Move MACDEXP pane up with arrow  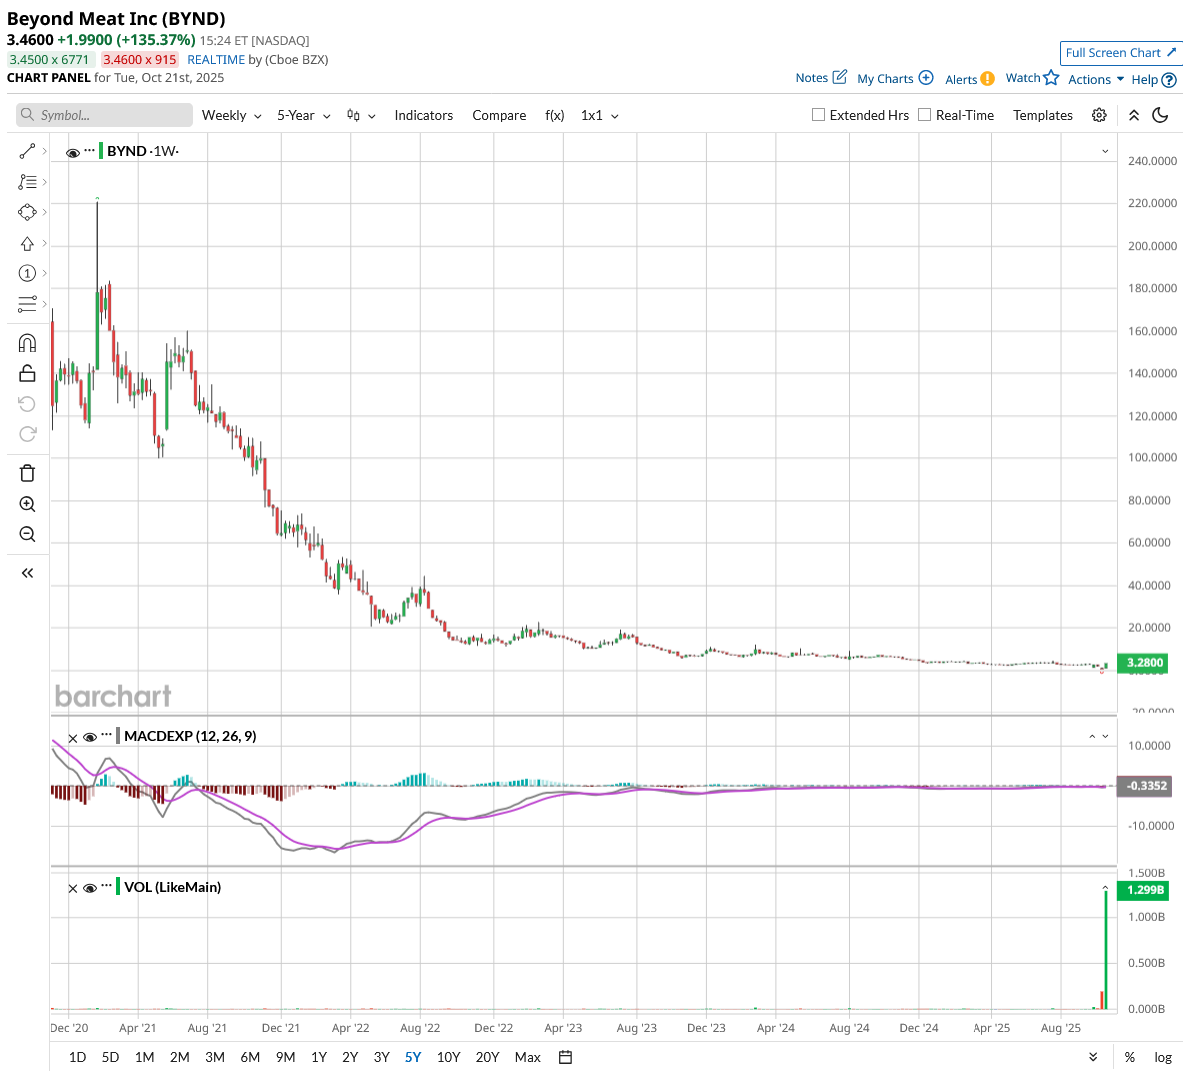pyautogui.click(x=1092, y=736)
